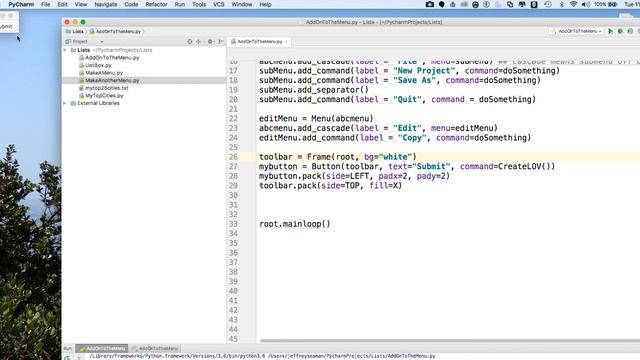Click on "editMenu = Menu(abcmenu)" line
Screen dimensions: 640x360
(316, 119)
